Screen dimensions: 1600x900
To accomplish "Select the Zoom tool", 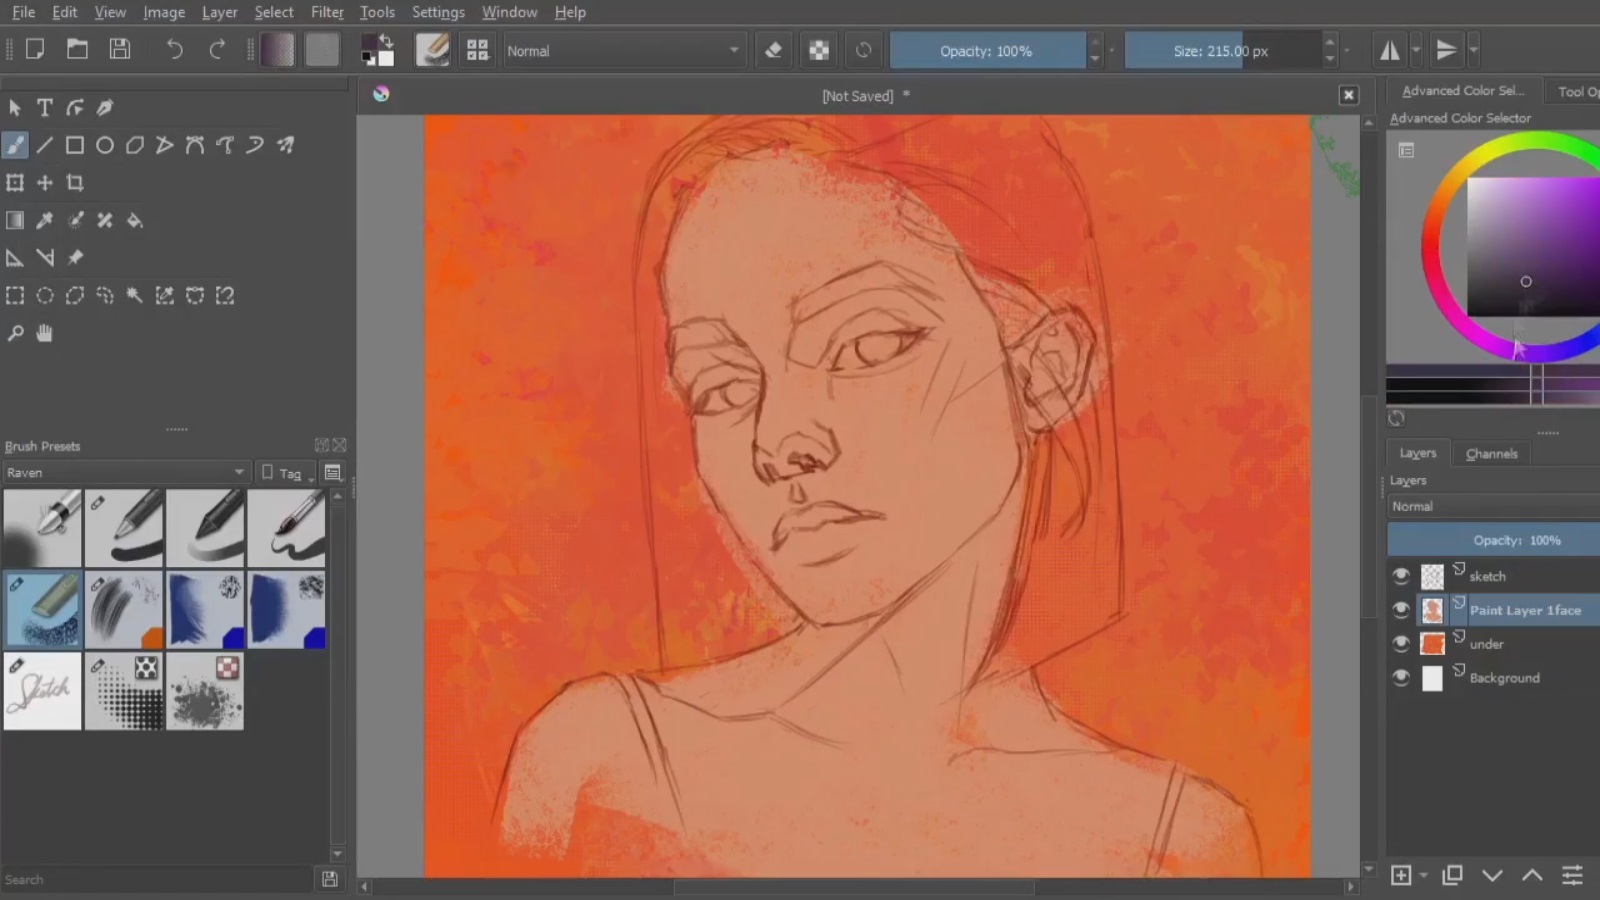I will pos(15,333).
